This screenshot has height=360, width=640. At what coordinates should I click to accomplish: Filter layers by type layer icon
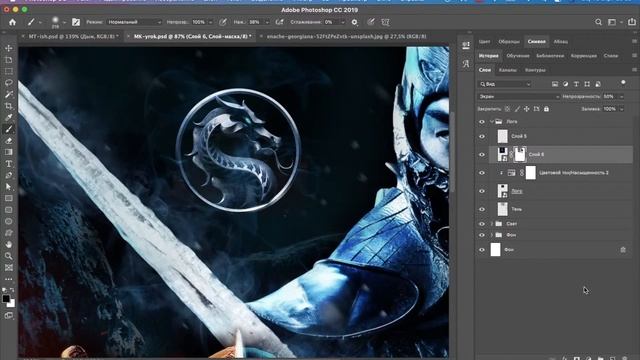click(576, 84)
